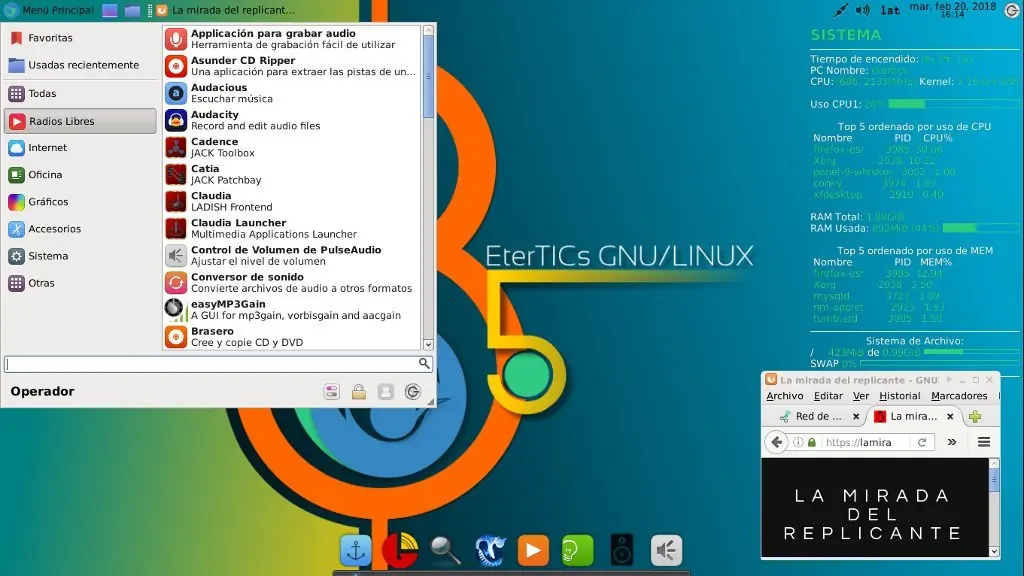
Task: Open easyMP3Gain application
Action: point(292,310)
